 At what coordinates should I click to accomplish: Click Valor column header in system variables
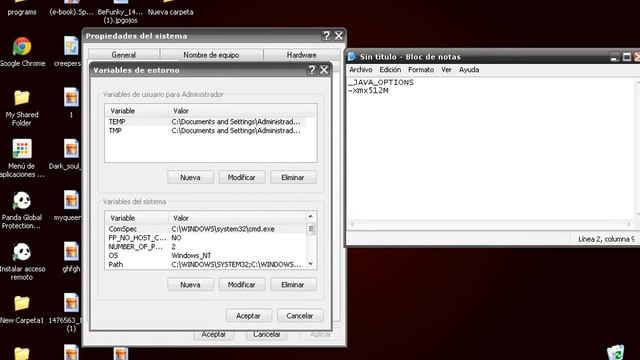tap(238, 218)
